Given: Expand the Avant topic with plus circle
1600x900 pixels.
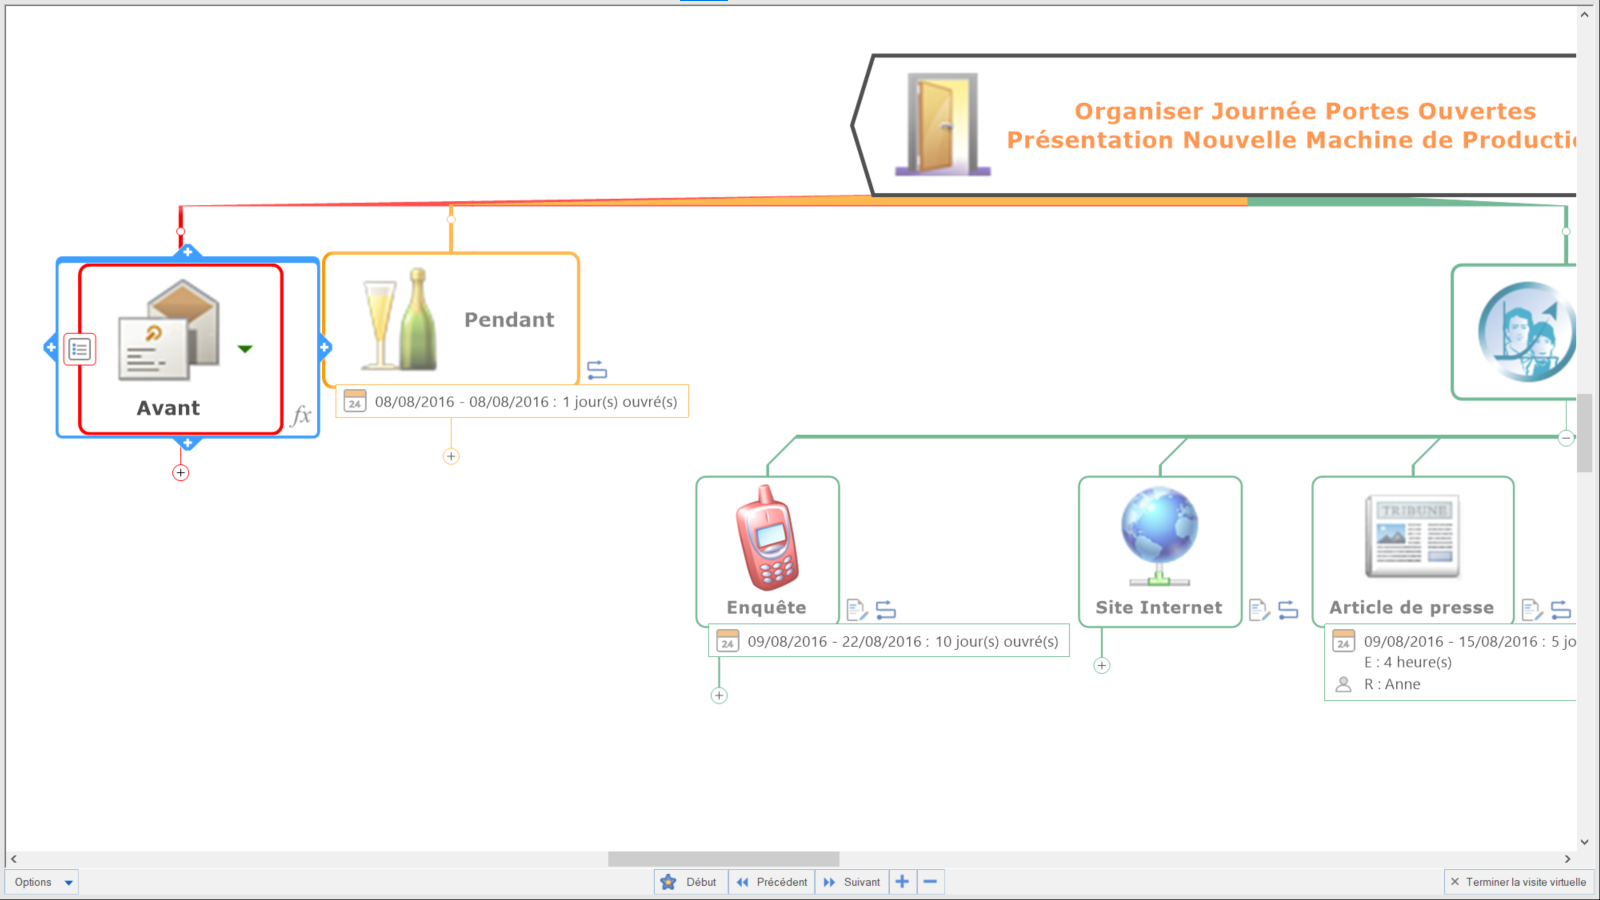Looking at the screenshot, I should click(x=181, y=473).
